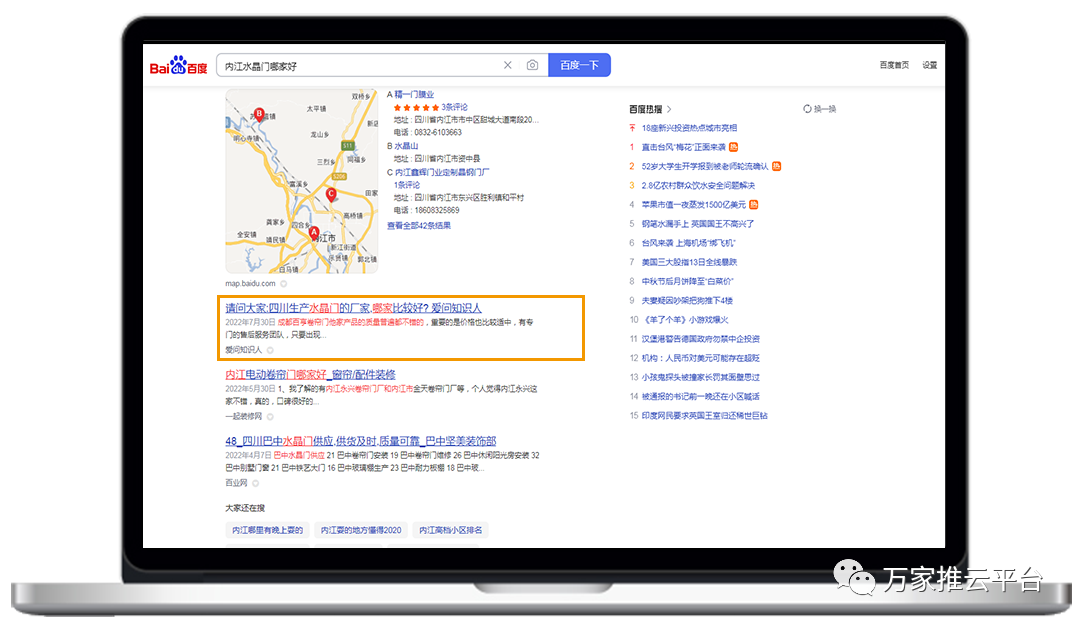
Task: Open 查看全部42条结果 to see all results
Action: pos(419,226)
